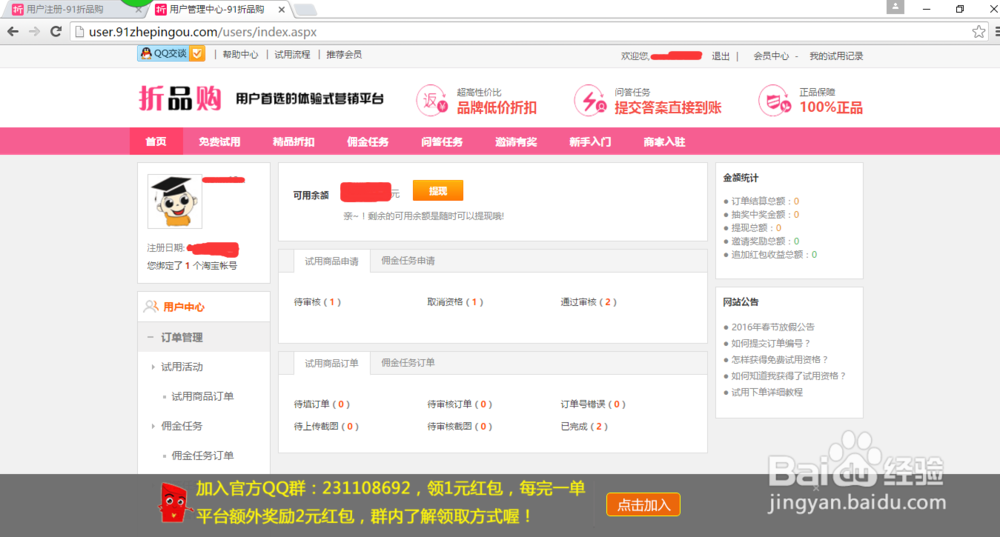
Task: Click the user avatar picture
Action: pyautogui.click(x=175, y=201)
